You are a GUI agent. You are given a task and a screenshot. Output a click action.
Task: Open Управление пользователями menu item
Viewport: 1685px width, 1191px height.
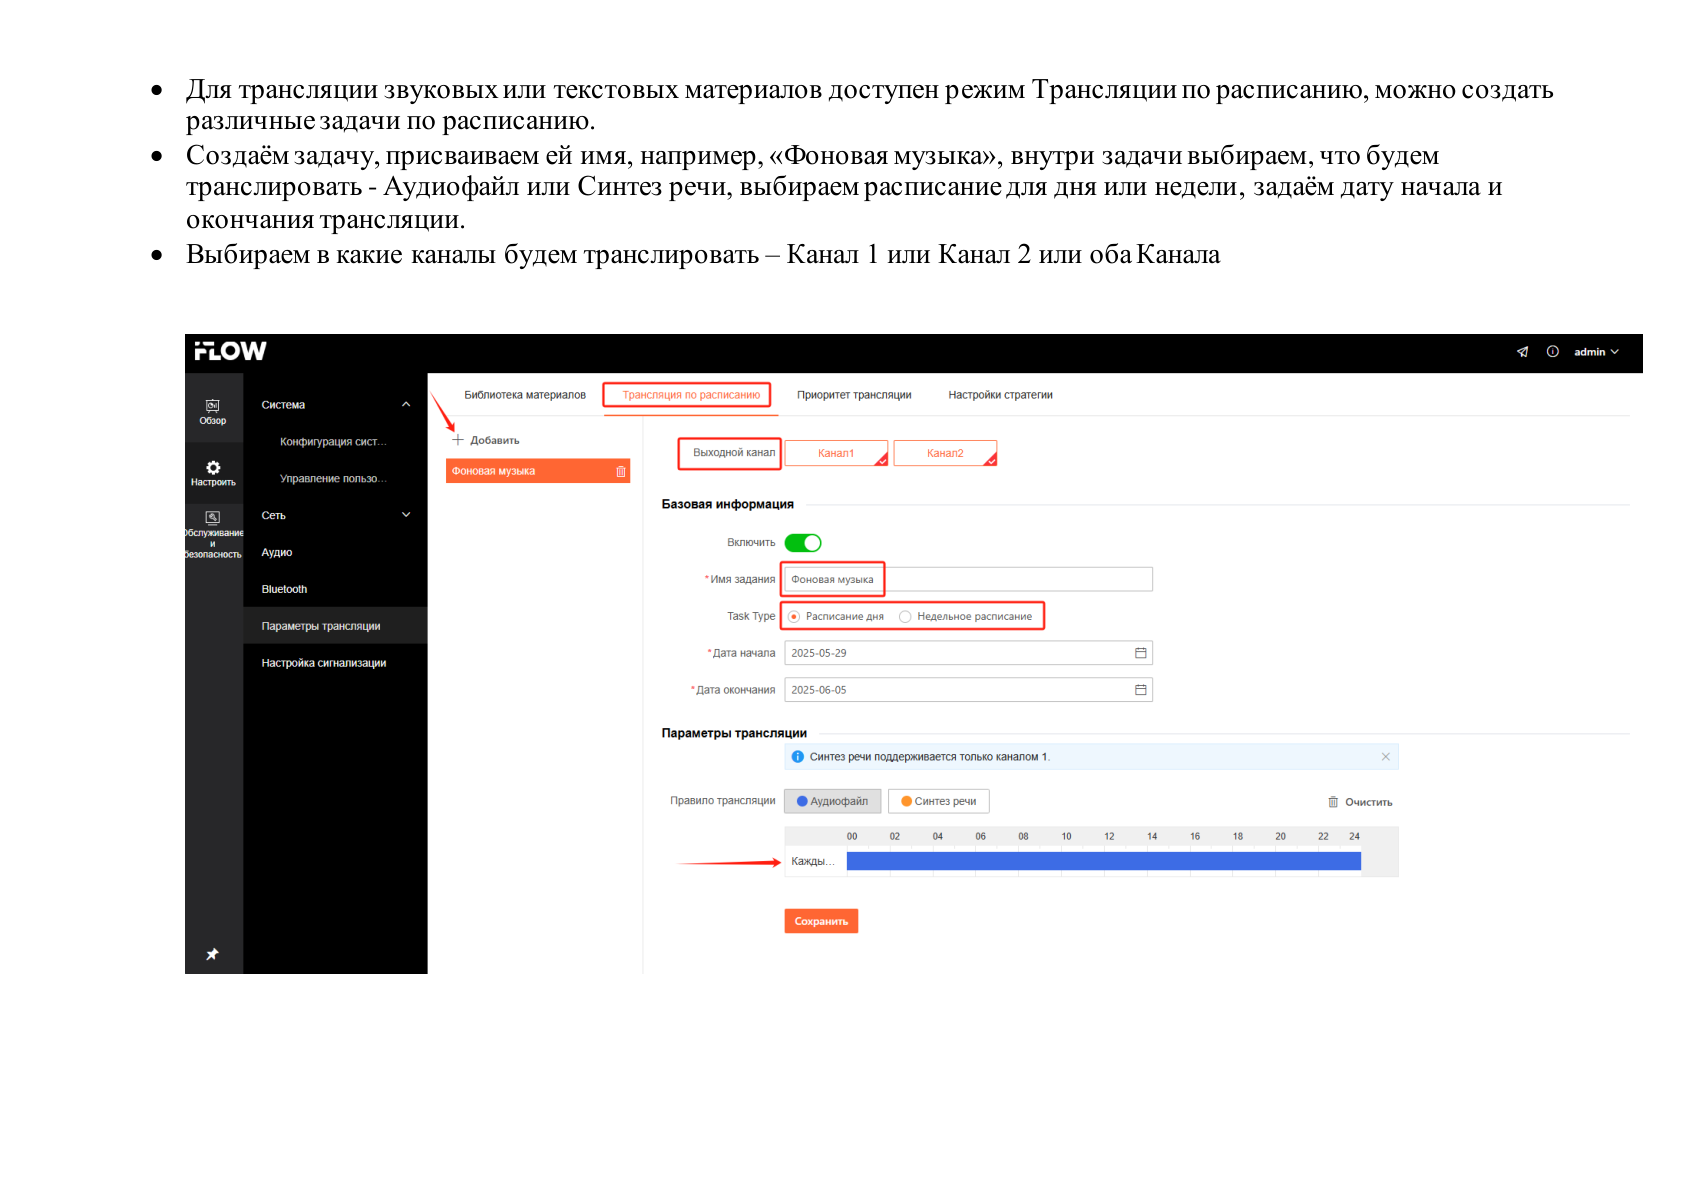333,479
